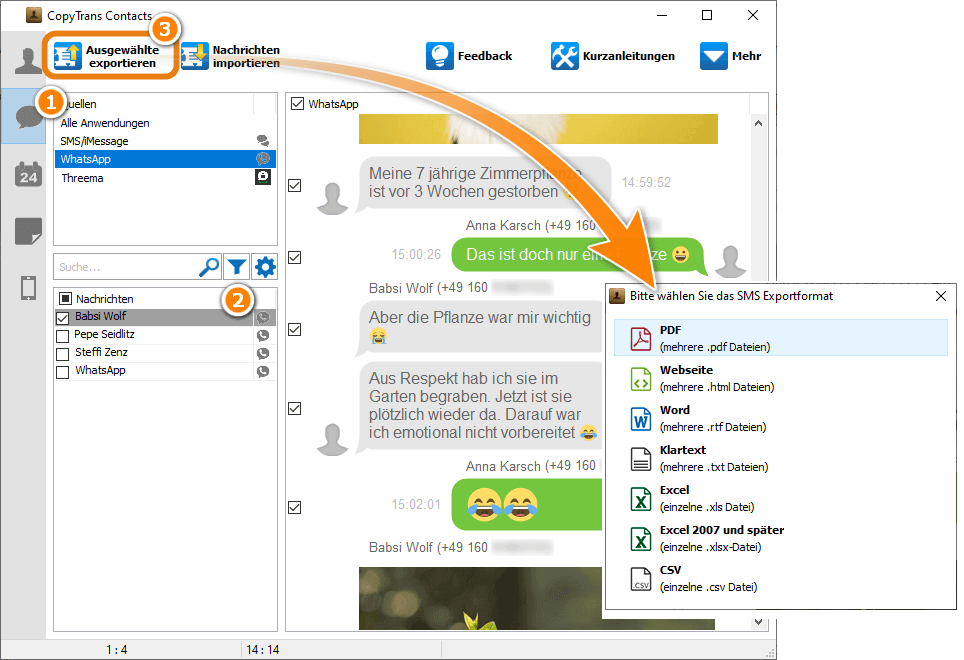Open the filter funnel icon
This screenshot has height=660, width=964.
pyautogui.click(x=237, y=267)
